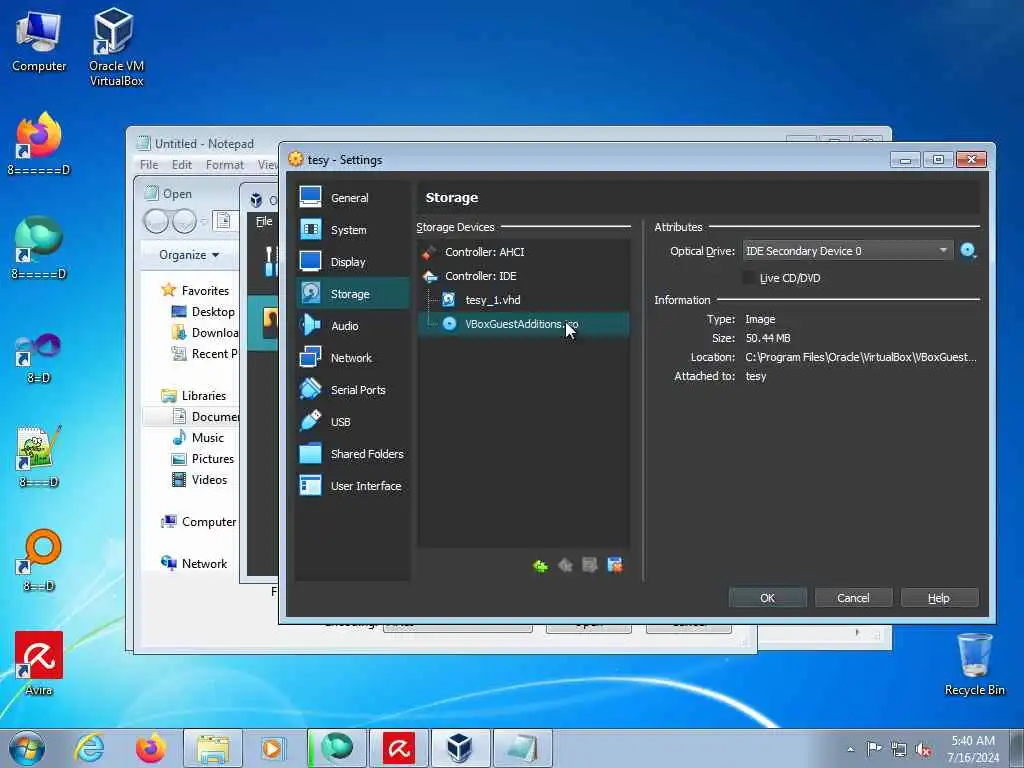Click the Action Center flag tray icon
1024x768 pixels.
click(874, 749)
